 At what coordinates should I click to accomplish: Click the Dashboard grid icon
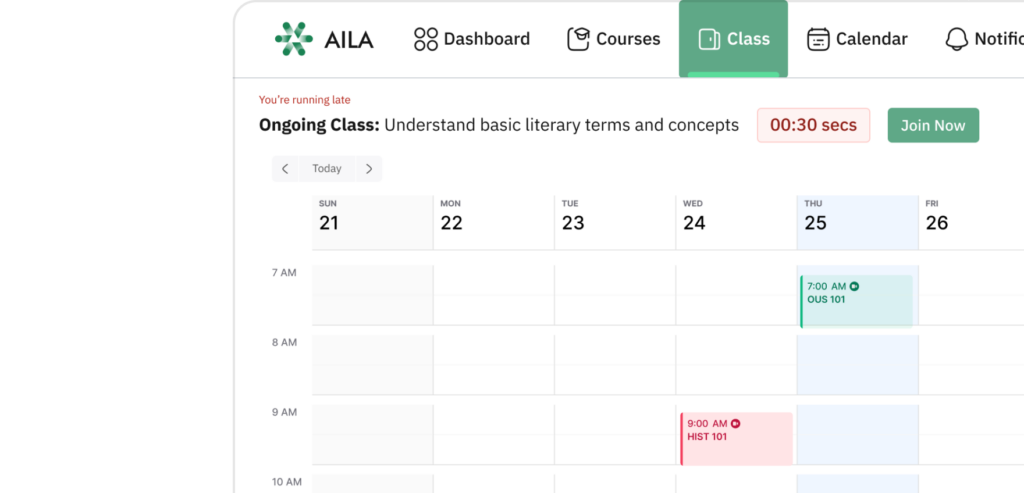(426, 39)
